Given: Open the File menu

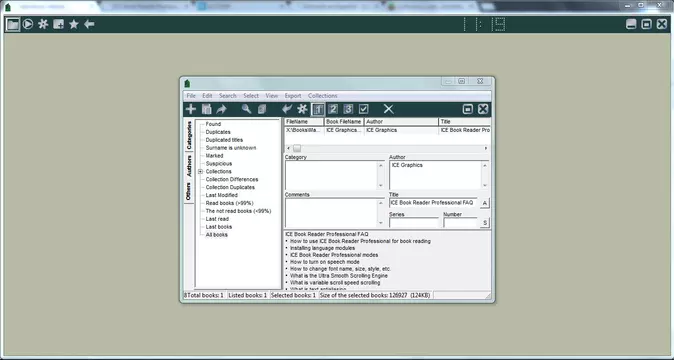Looking at the screenshot, I should click(191, 96).
